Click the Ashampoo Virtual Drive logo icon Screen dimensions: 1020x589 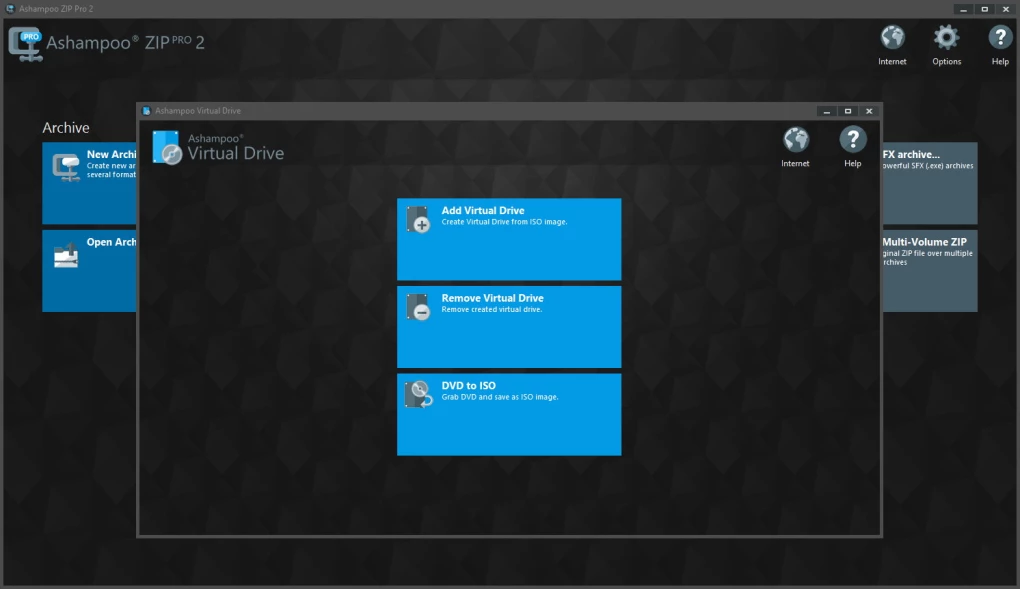pyautogui.click(x=164, y=147)
